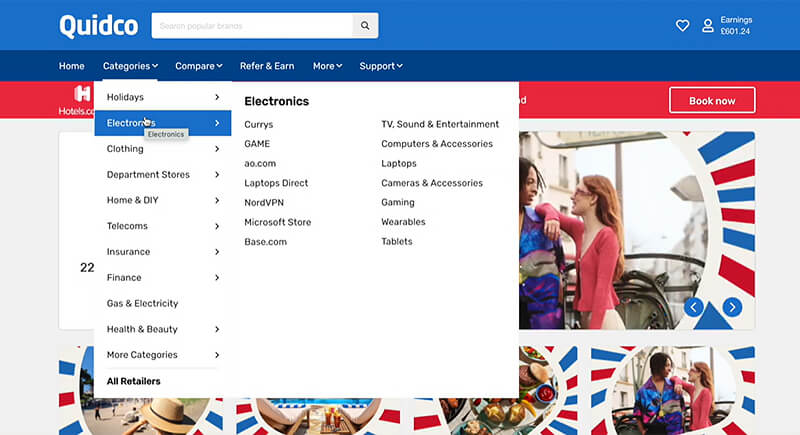Open Laptops subcategory
Screen dimensions: 800x435
tap(398, 164)
